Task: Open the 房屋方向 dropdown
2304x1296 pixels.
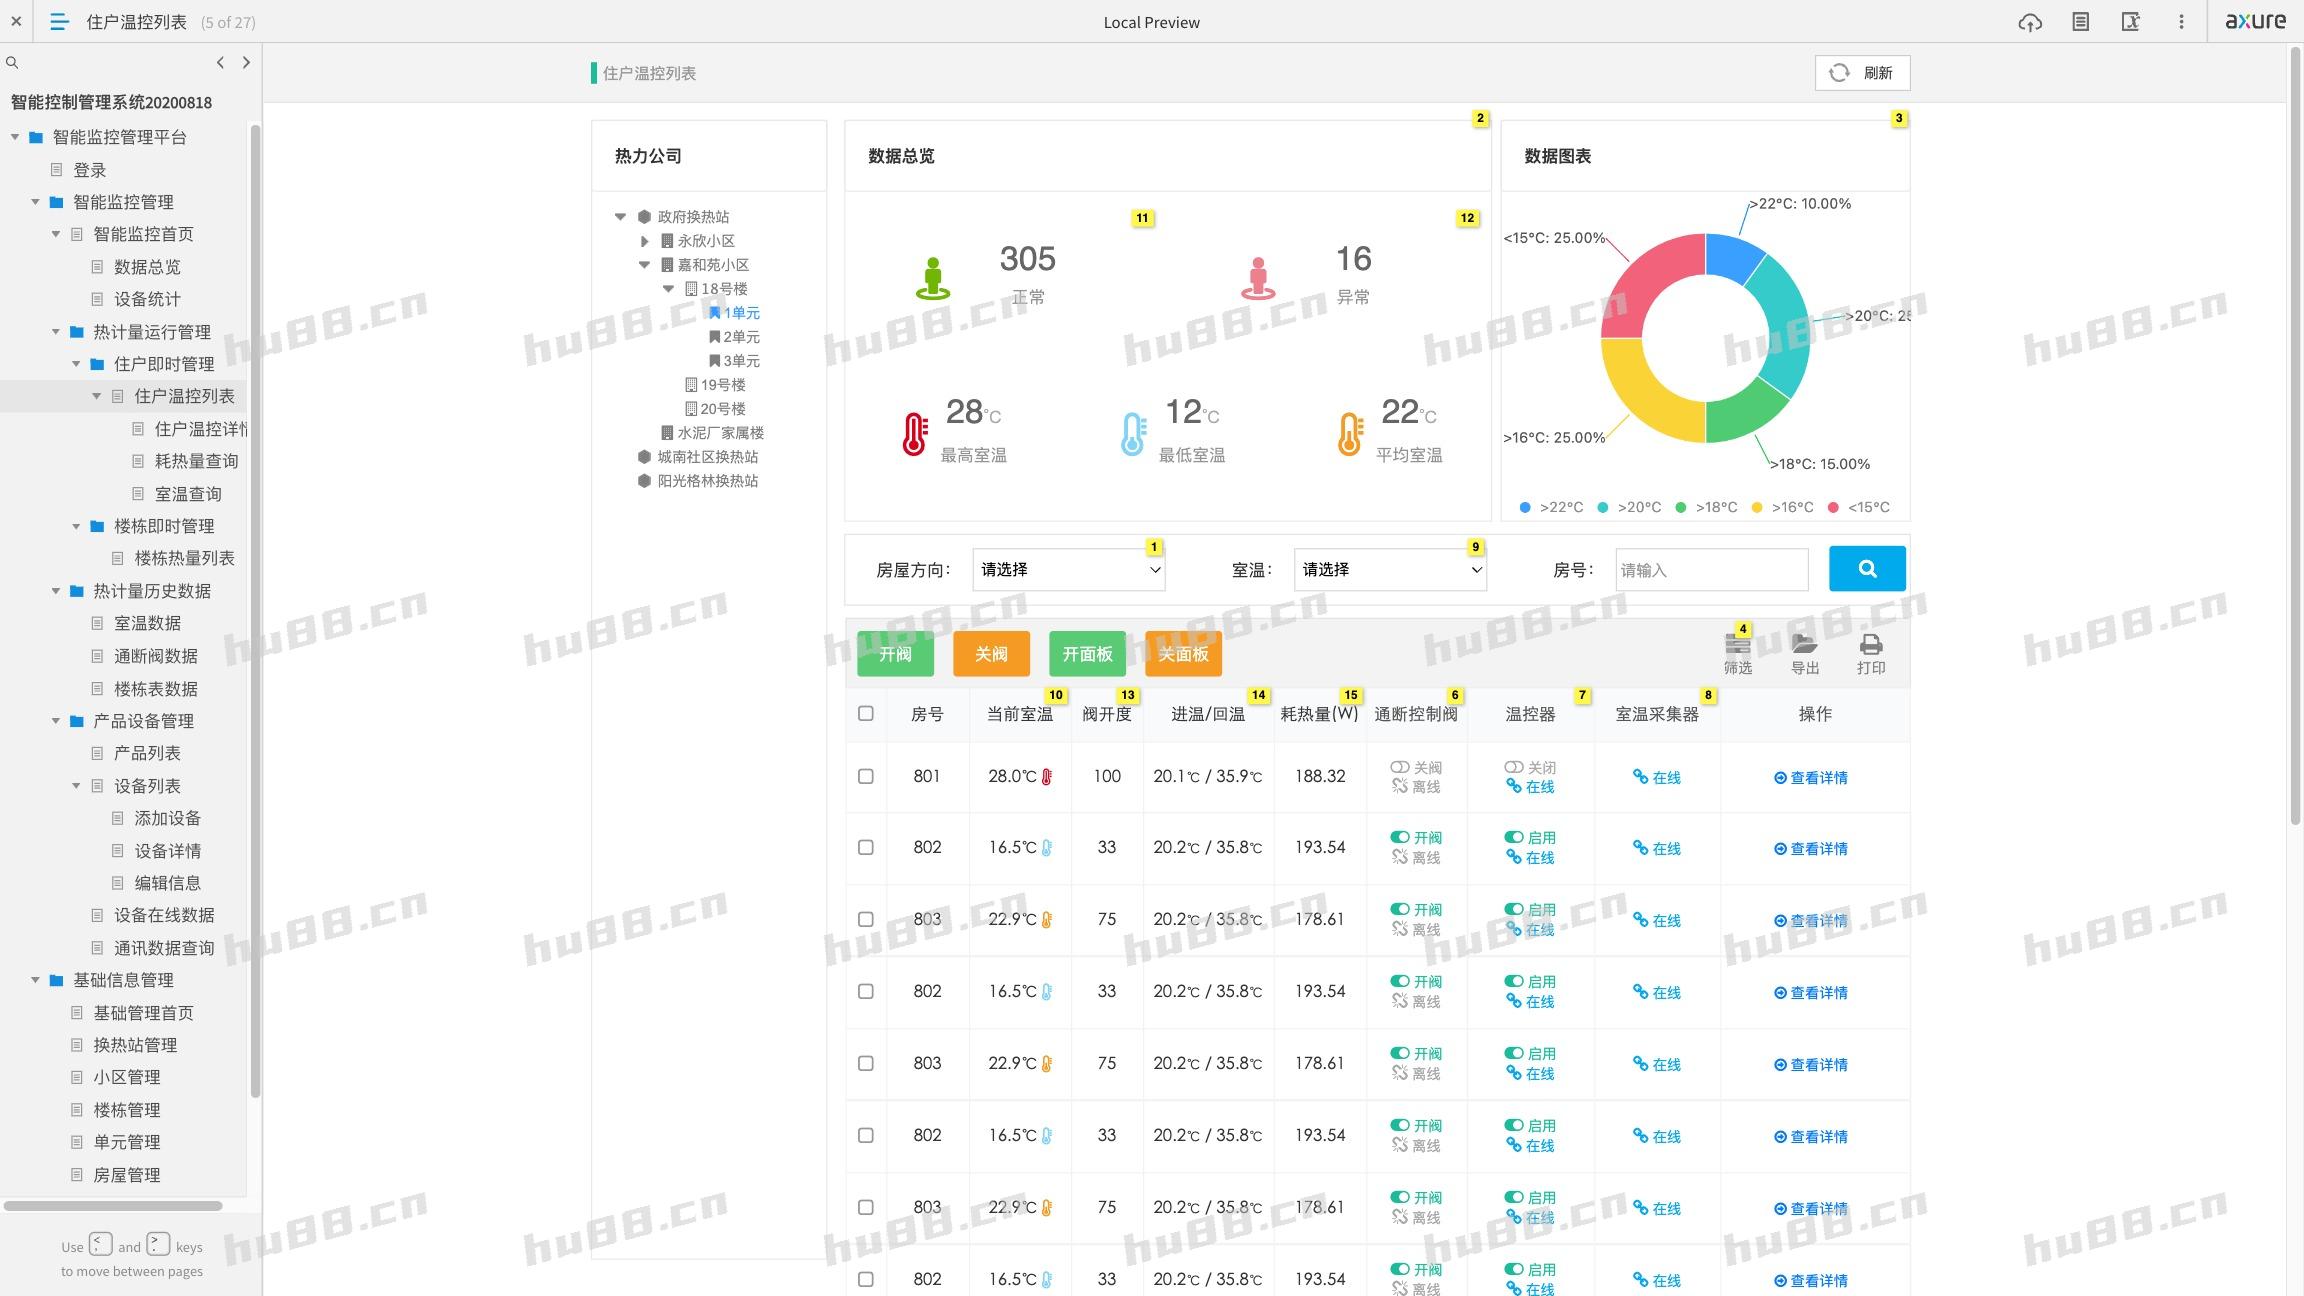Action: coord(1068,569)
